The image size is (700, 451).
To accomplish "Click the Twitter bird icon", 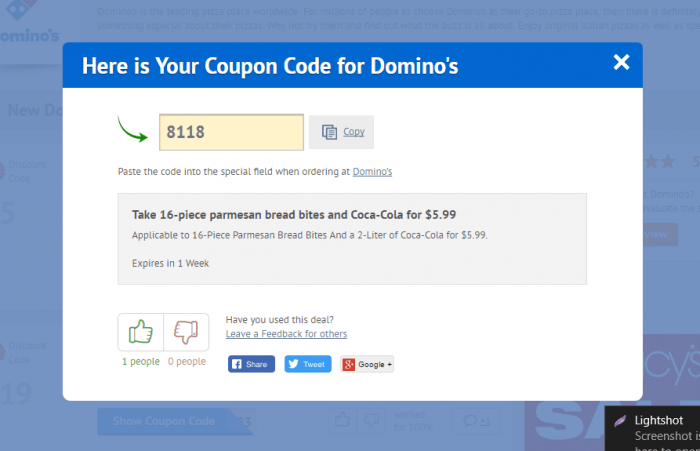I will click(293, 364).
